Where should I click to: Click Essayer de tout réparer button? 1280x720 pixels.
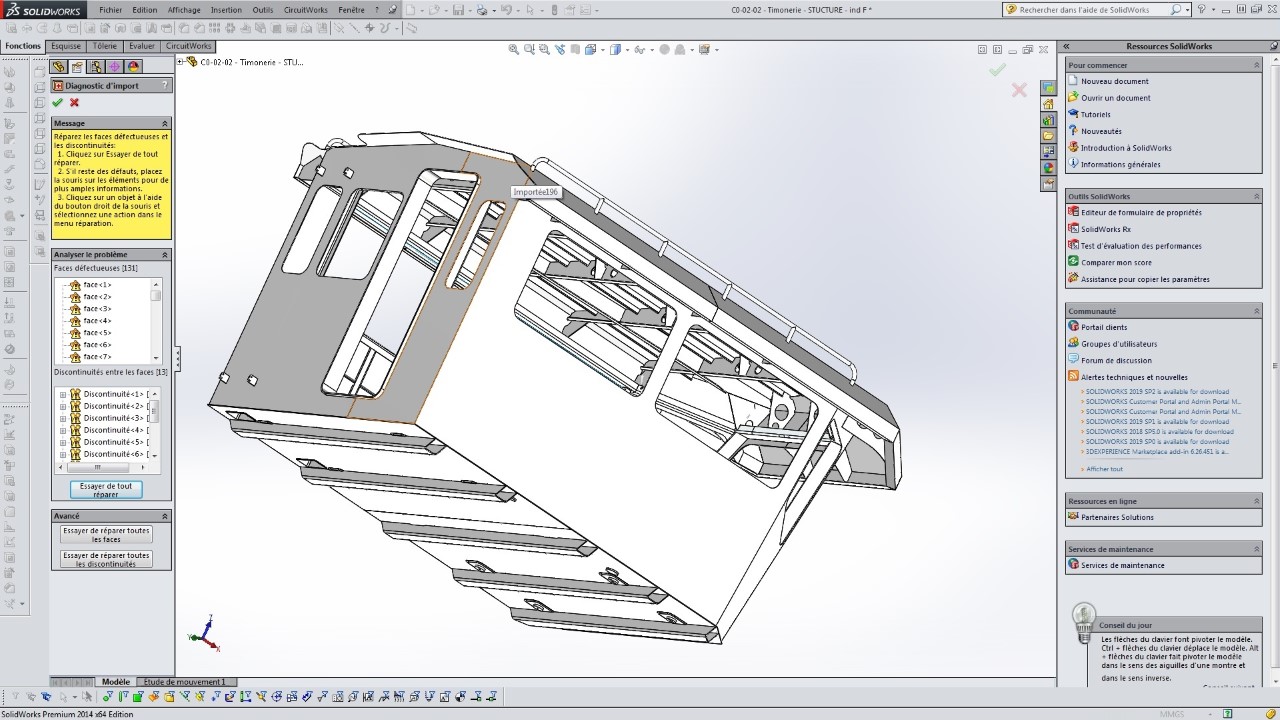pos(106,490)
